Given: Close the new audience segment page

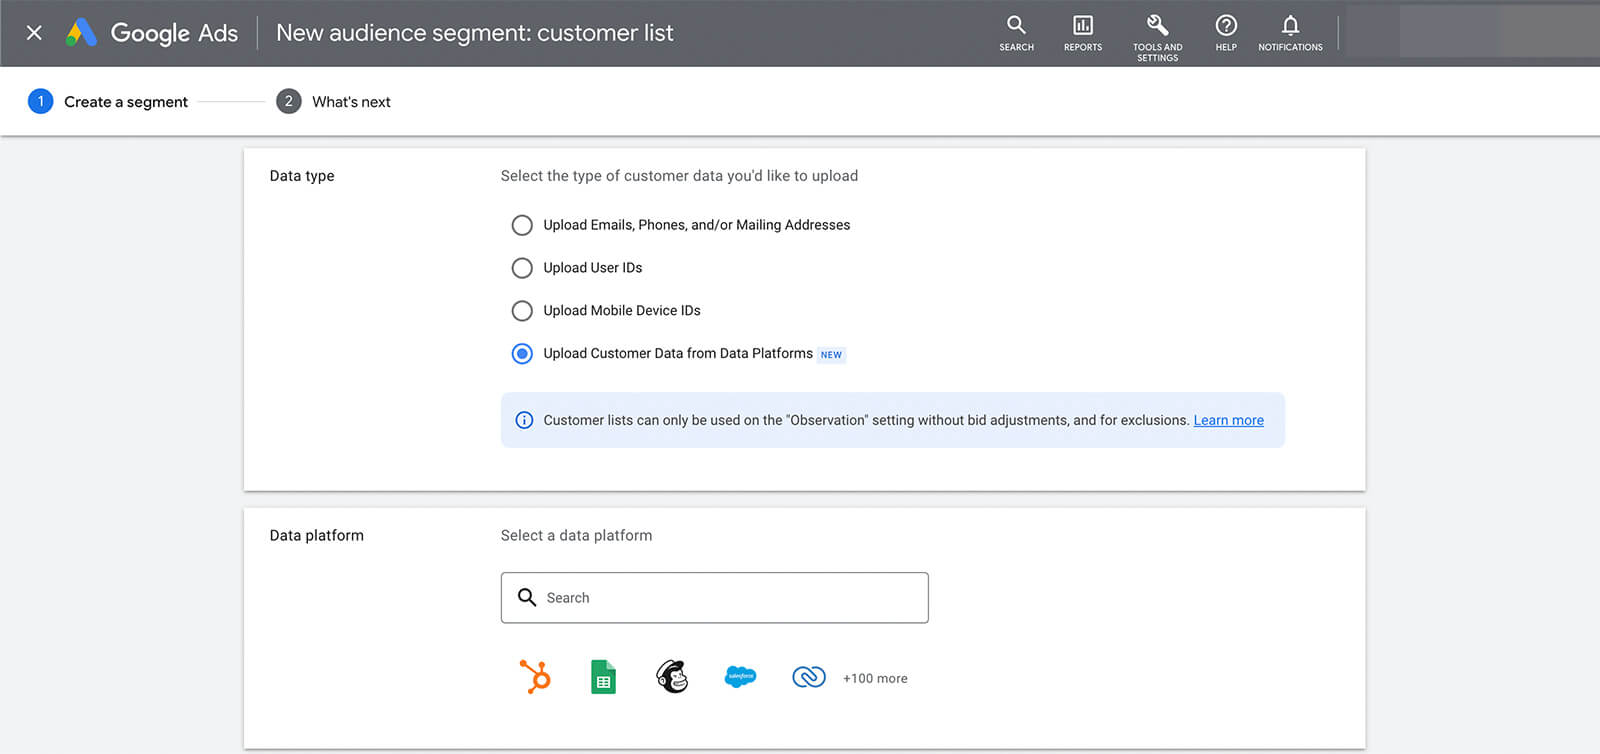Looking at the screenshot, I should [x=34, y=33].
